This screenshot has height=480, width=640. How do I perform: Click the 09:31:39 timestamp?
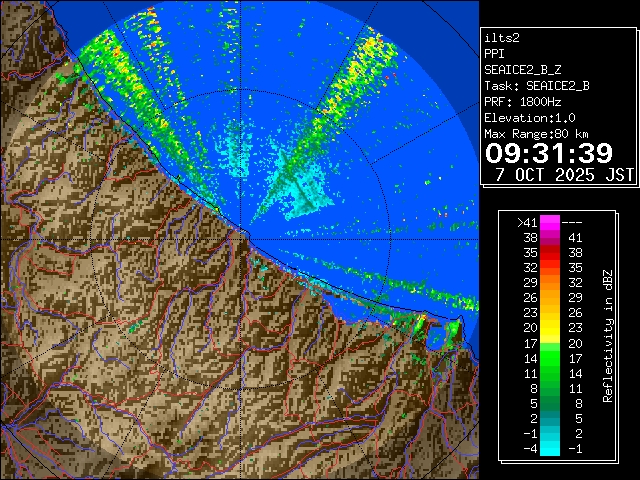548,153
